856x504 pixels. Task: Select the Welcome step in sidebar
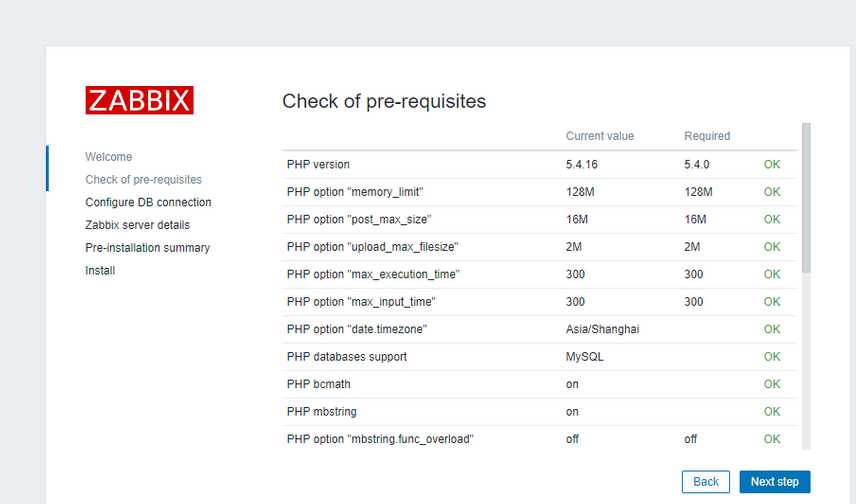click(x=109, y=157)
